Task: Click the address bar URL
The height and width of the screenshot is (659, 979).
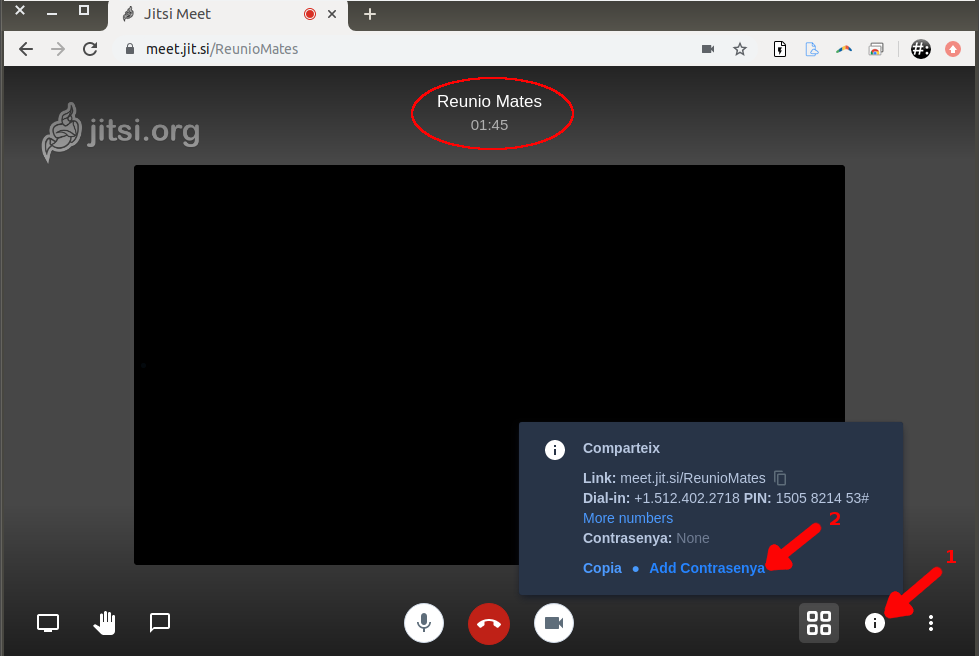Action: click(400, 49)
